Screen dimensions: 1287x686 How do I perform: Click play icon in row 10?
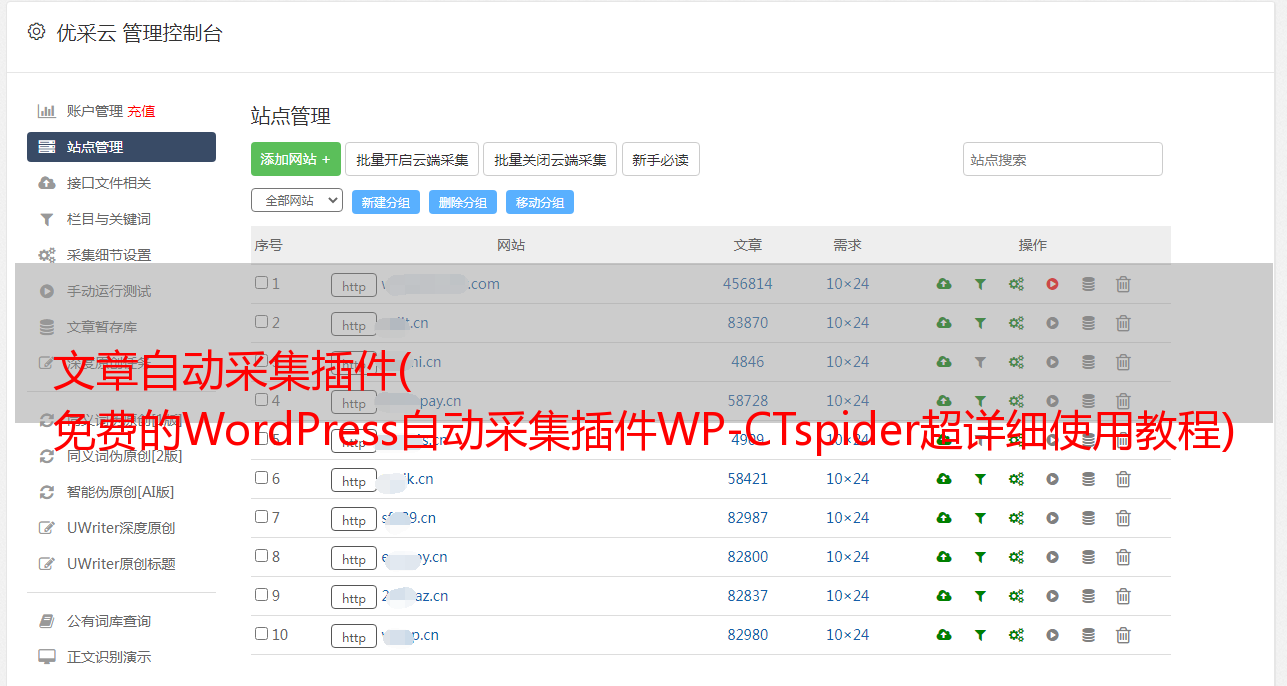1052,635
